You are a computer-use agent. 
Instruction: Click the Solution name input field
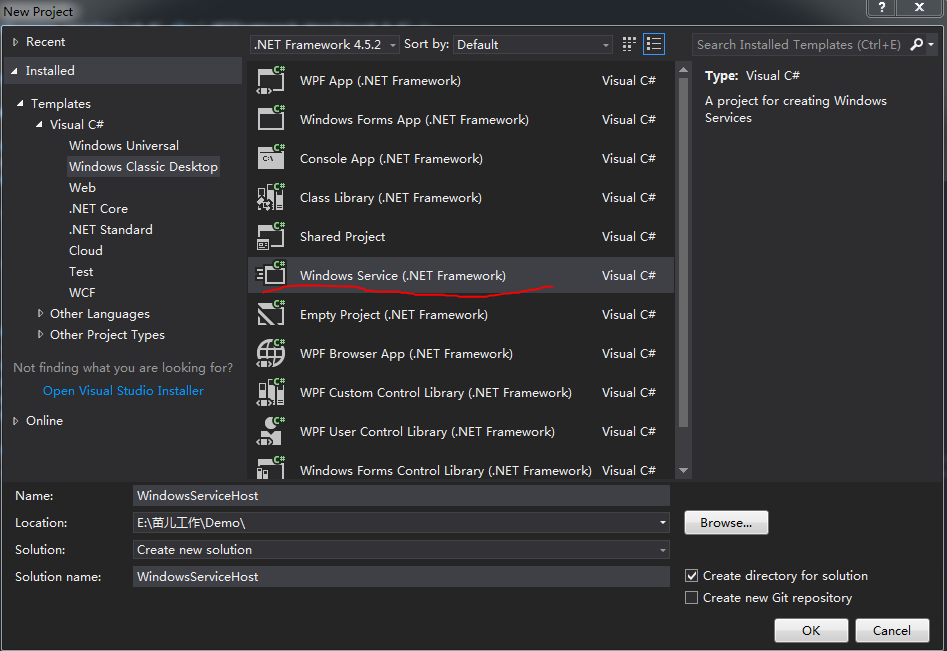pos(401,577)
